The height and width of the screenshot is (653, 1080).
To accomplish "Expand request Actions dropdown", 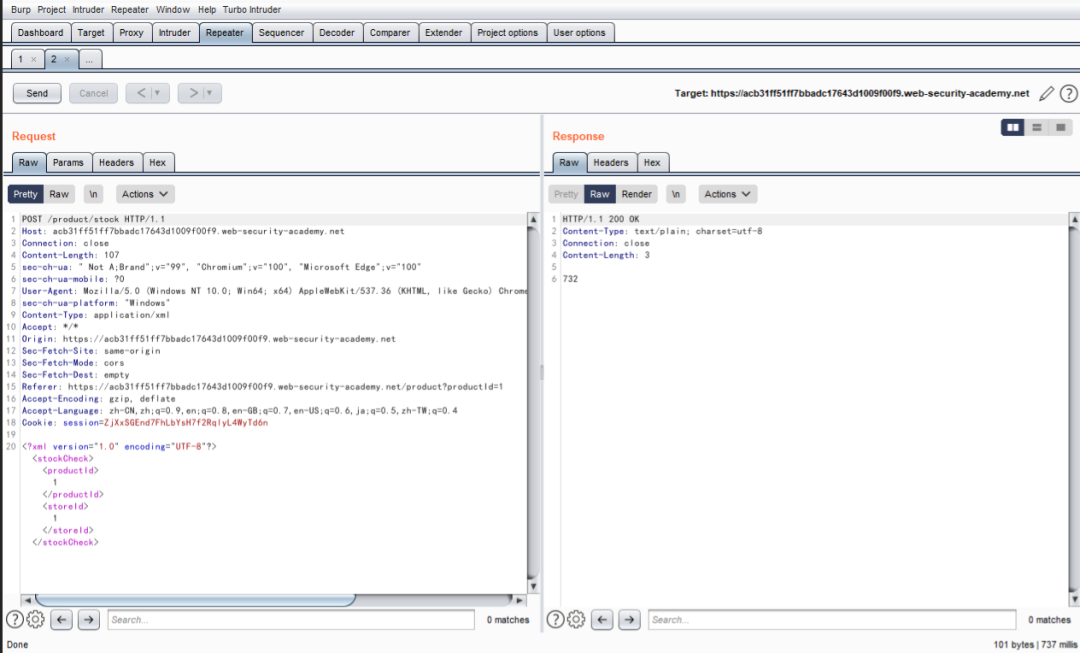I will (146, 194).
